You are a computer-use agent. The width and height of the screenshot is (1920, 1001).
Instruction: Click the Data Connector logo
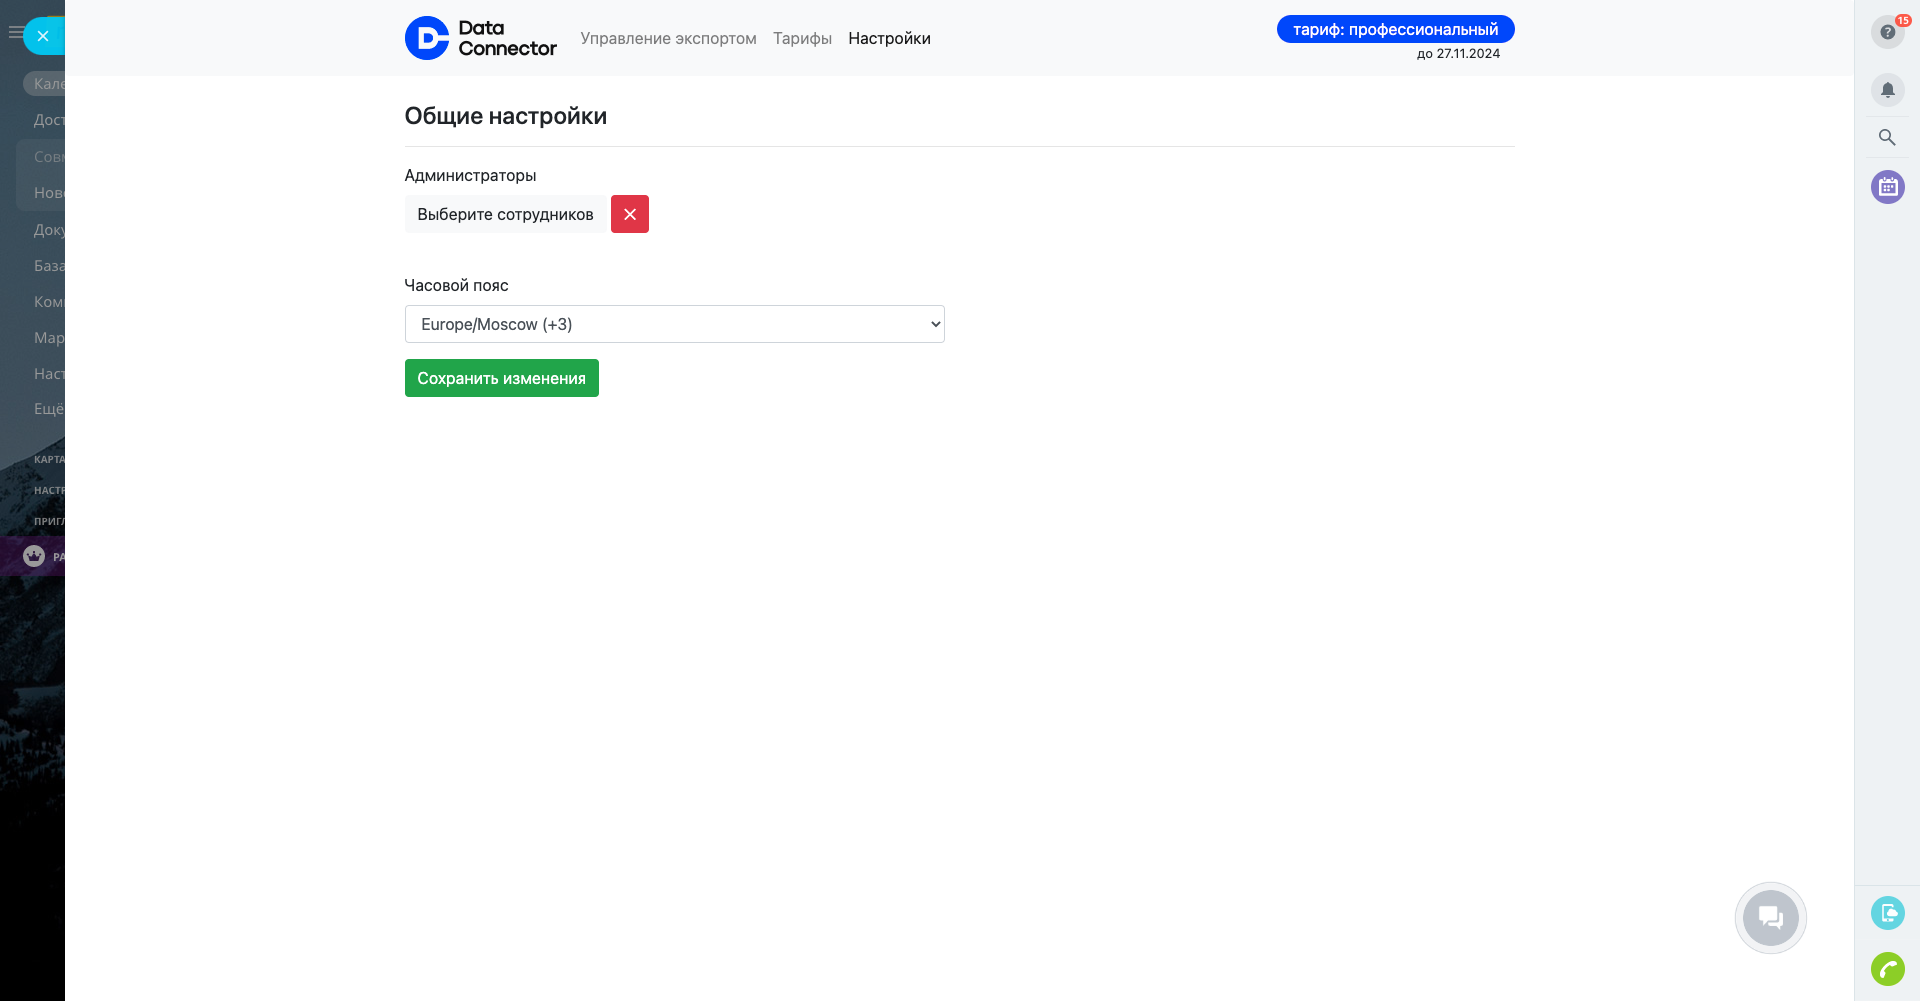coord(480,38)
